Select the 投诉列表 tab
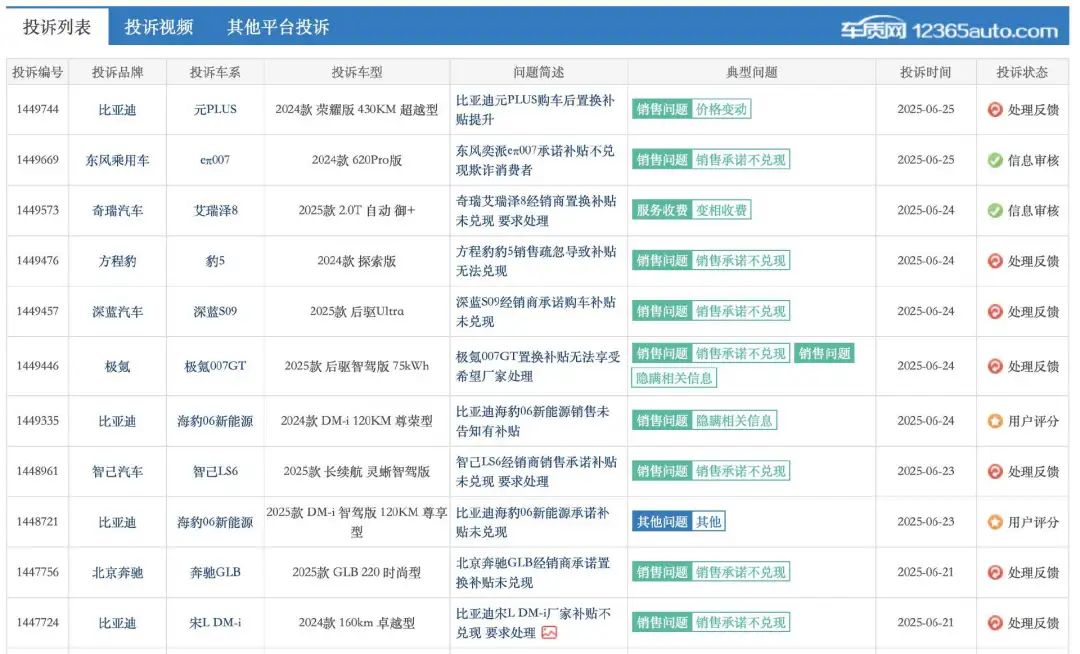Screen dimensions: 1080x654 coord(56,27)
